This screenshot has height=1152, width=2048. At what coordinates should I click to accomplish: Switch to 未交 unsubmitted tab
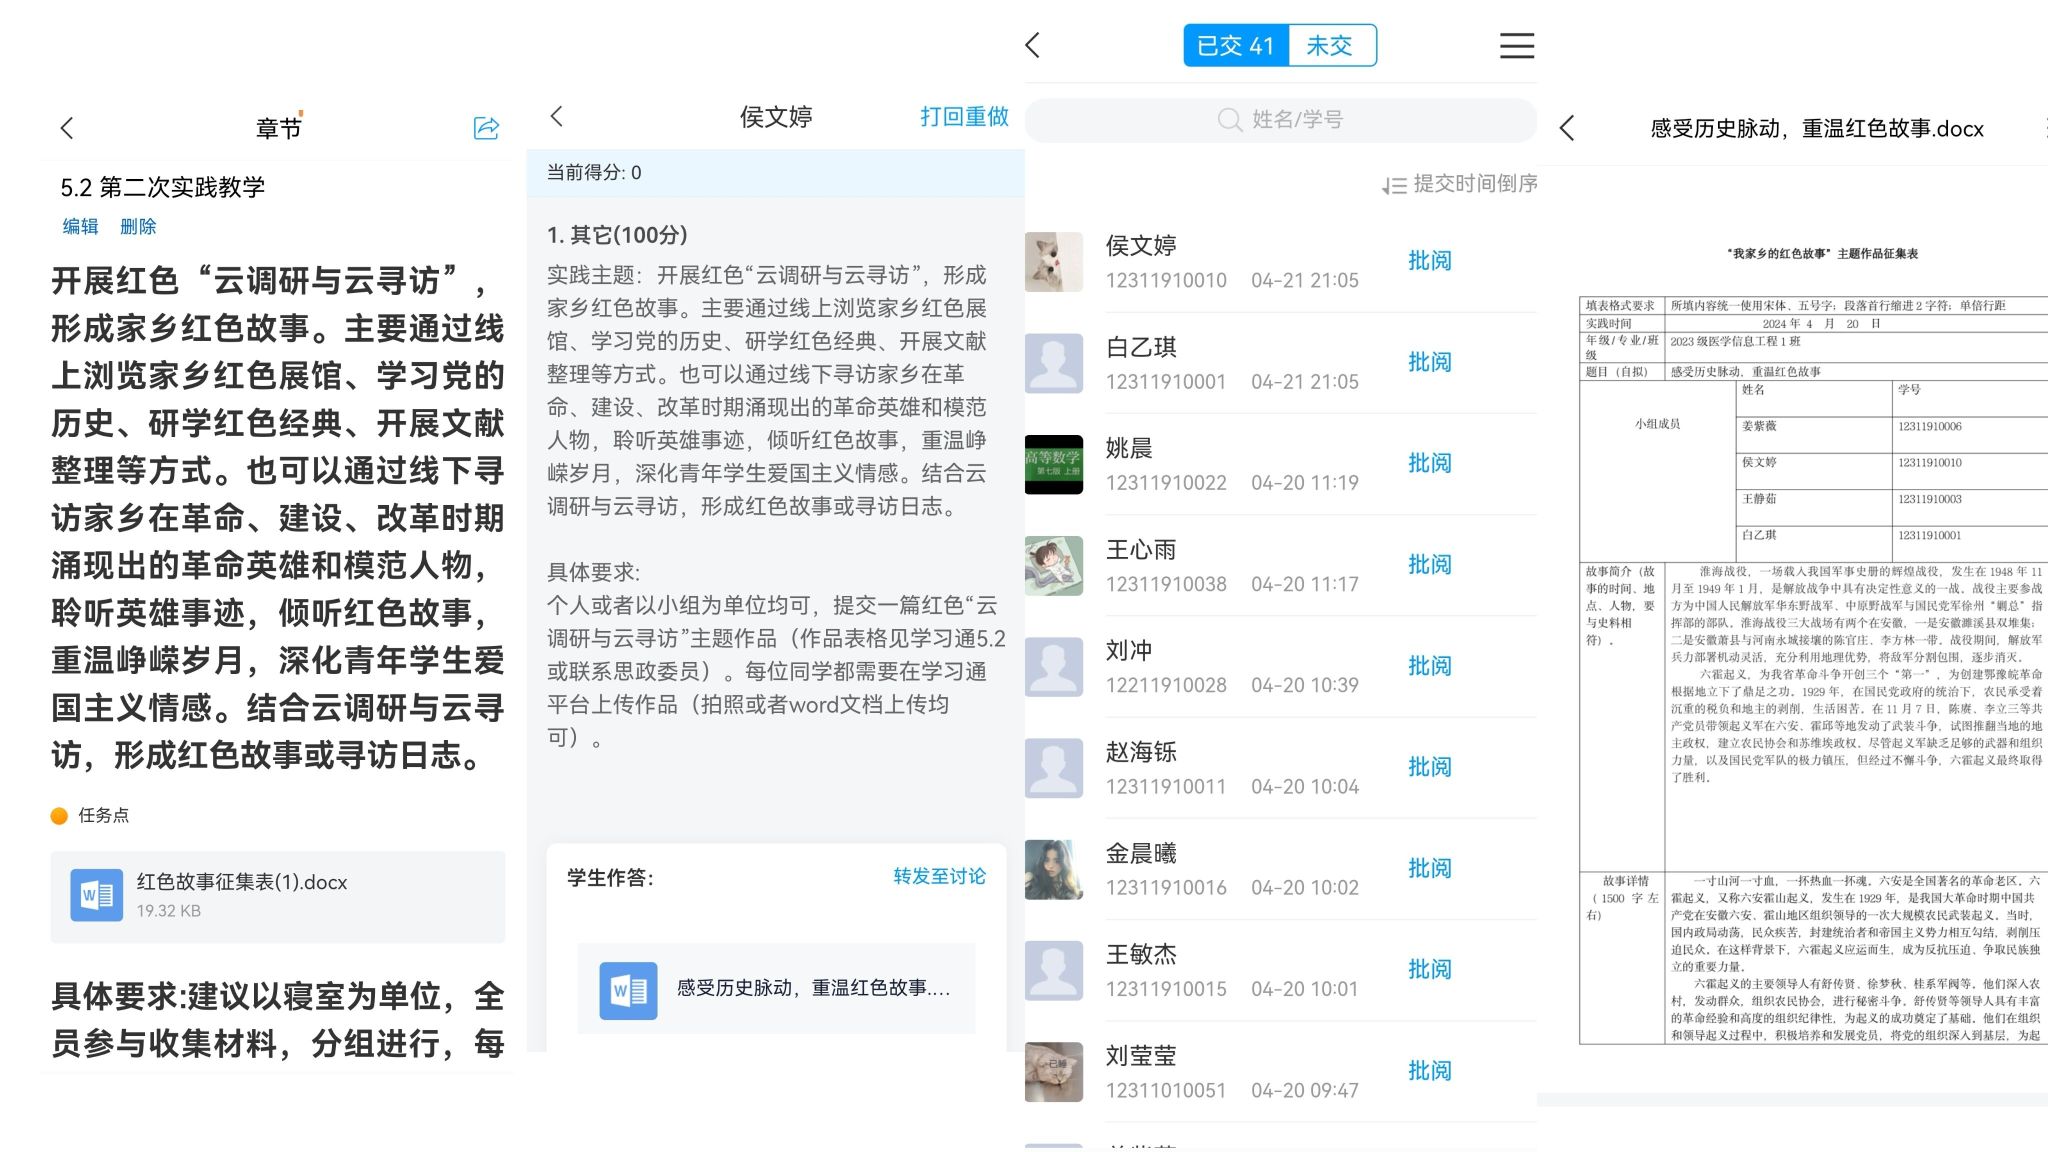(1330, 45)
